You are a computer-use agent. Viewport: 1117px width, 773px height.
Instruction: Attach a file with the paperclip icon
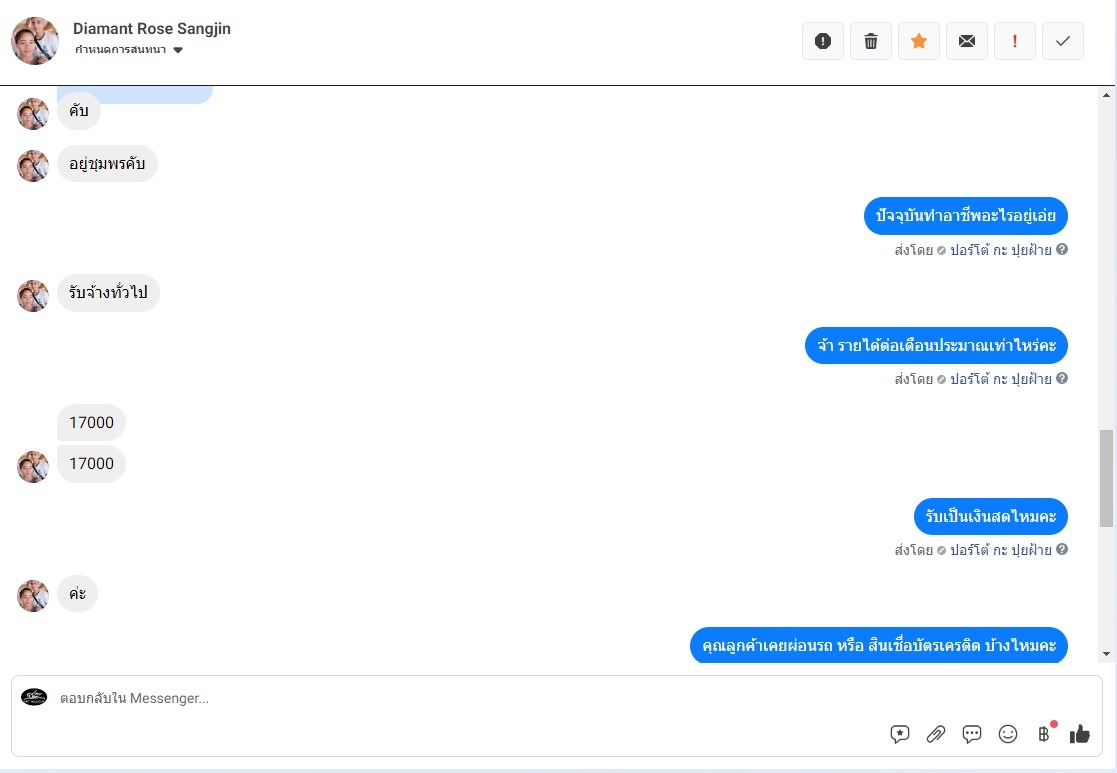click(x=935, y=734)
